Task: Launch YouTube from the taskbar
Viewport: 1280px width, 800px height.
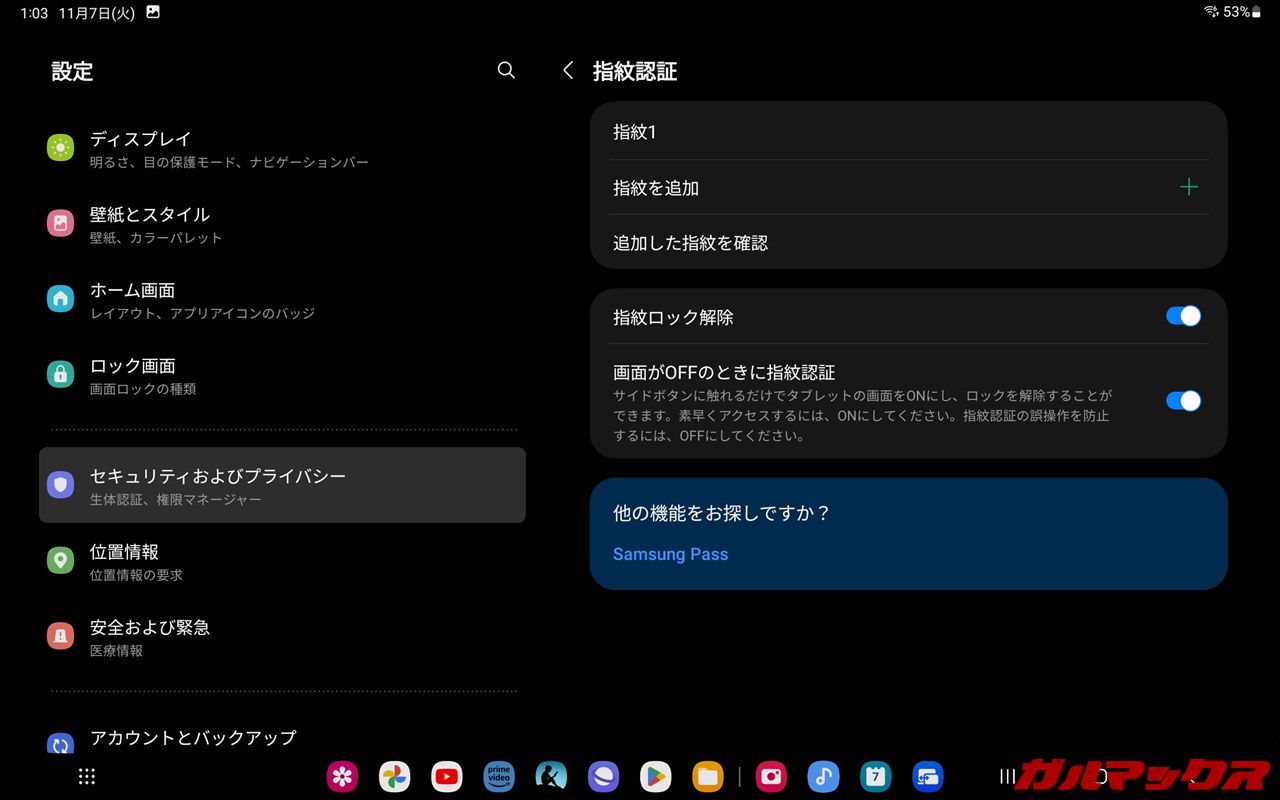Action: tap(447, 776)
